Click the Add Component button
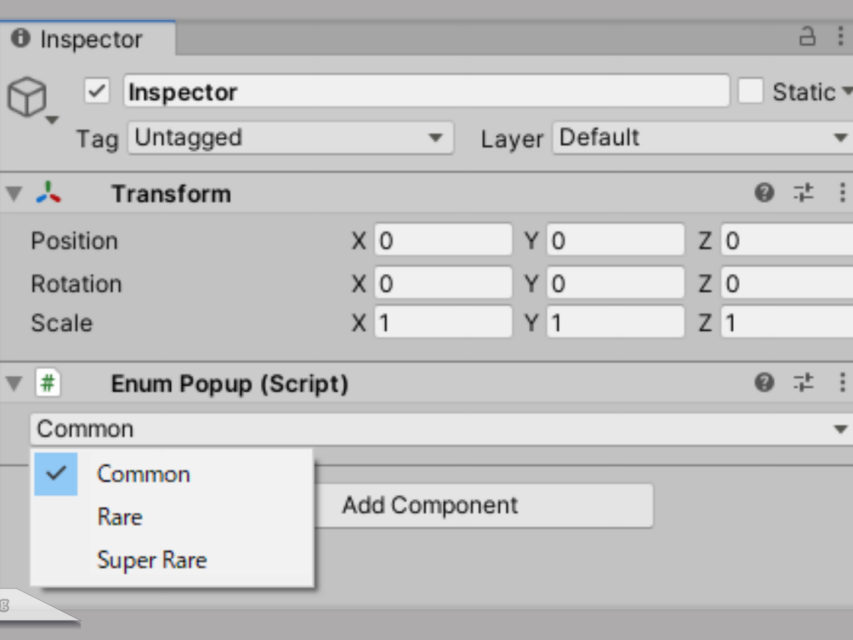 (484, 506)
